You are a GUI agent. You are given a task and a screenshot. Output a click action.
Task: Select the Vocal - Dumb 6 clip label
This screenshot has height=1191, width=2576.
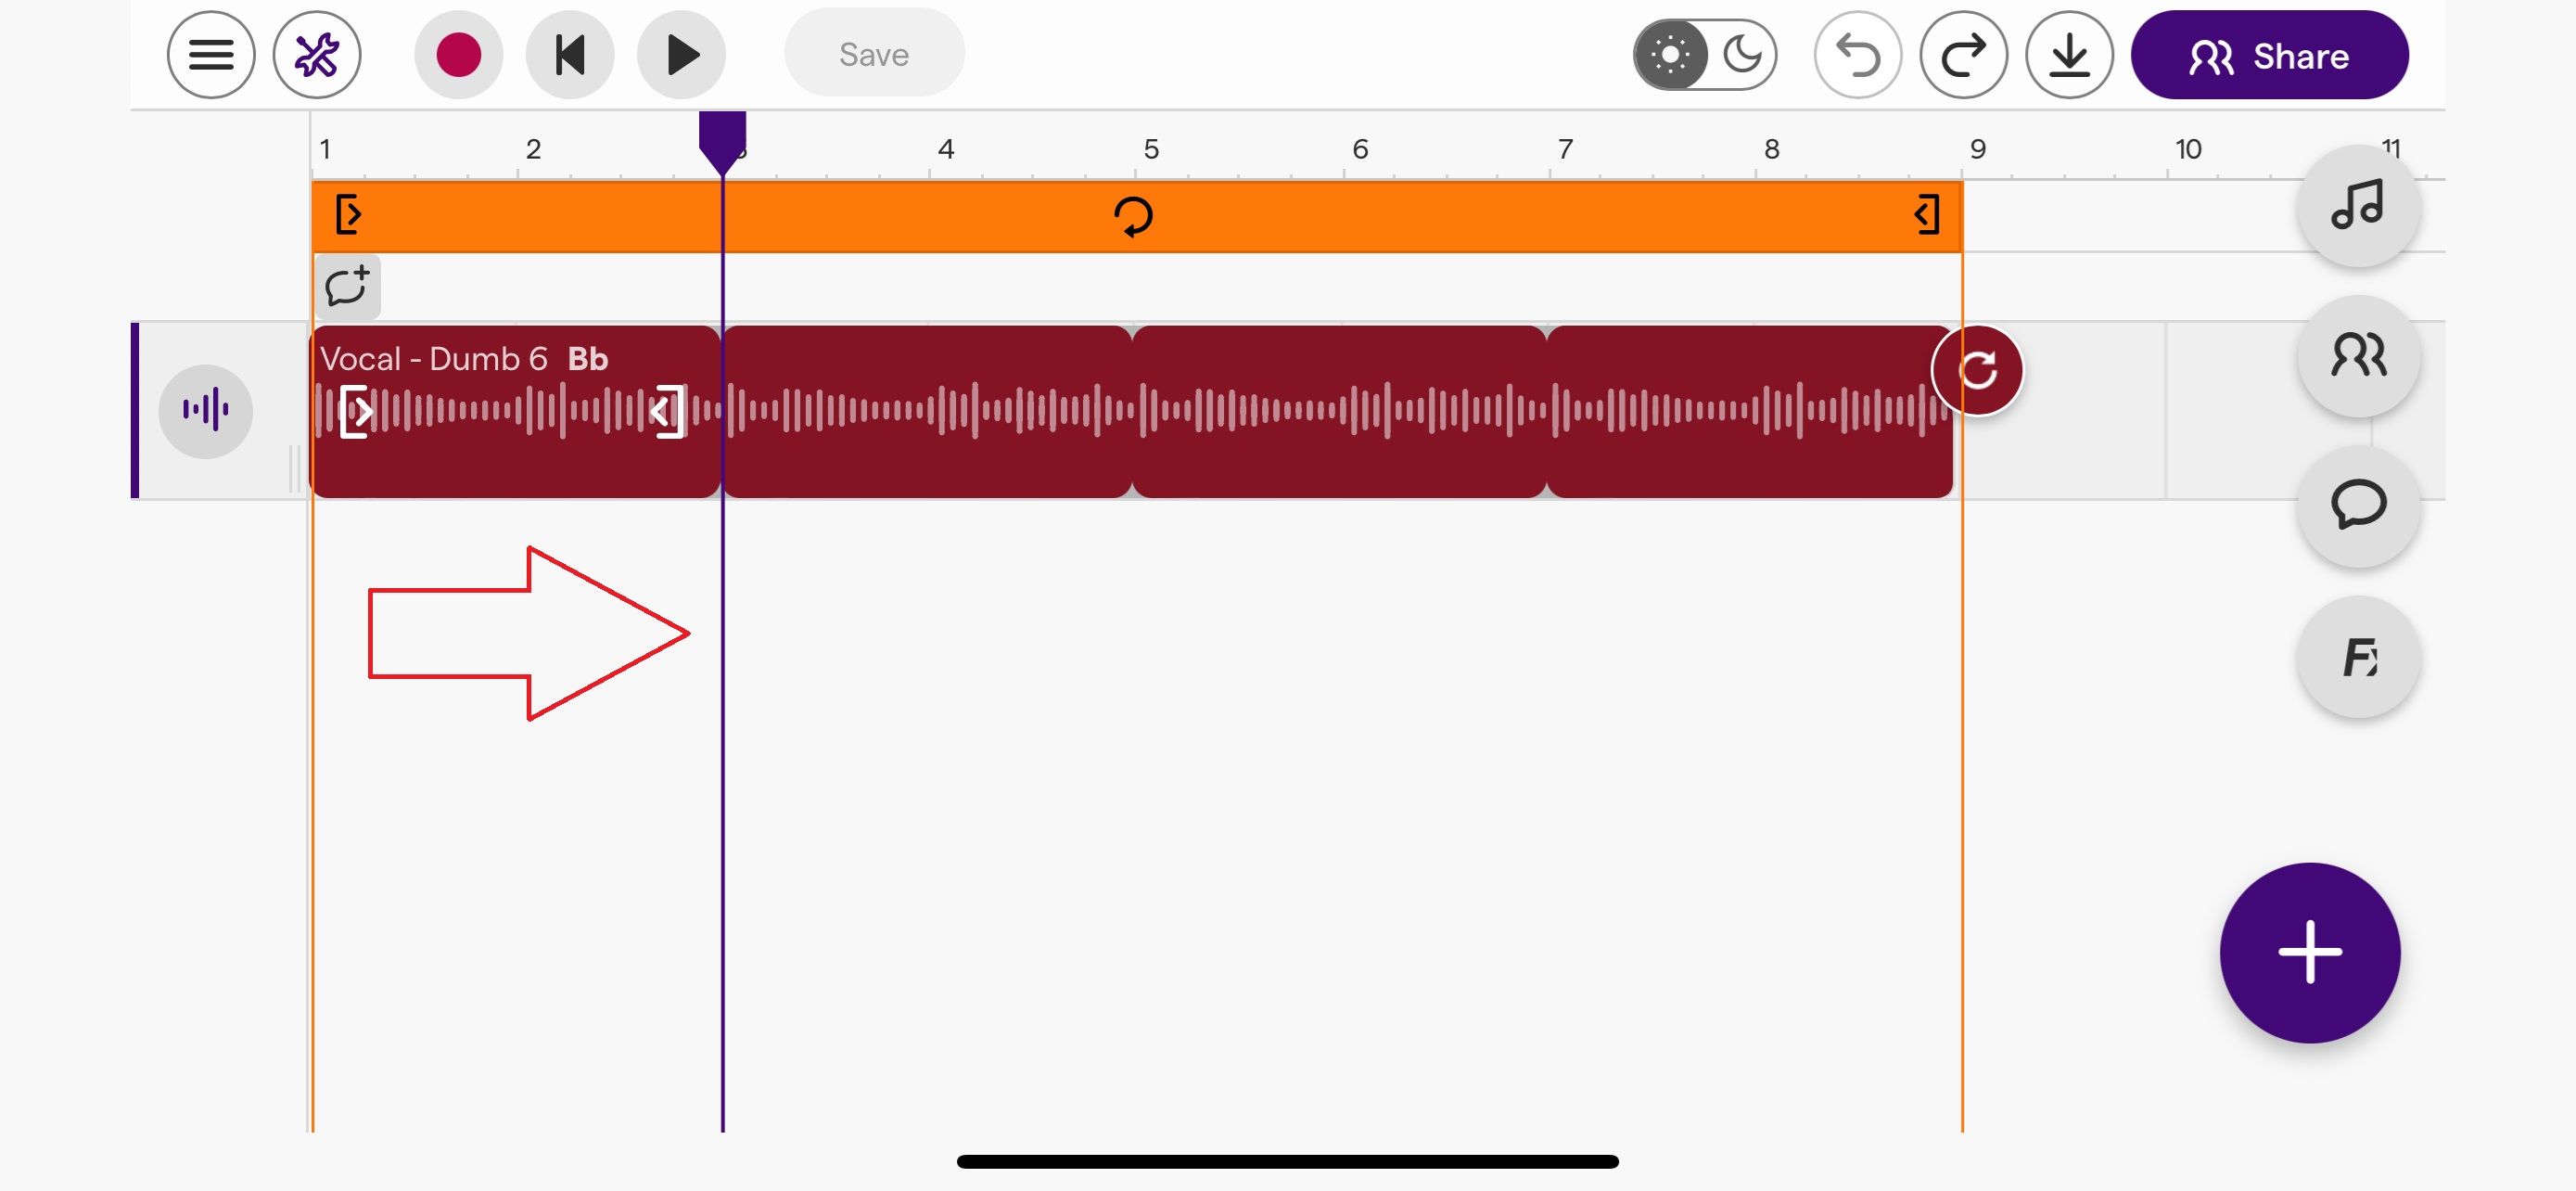click(x=433, y=359)
